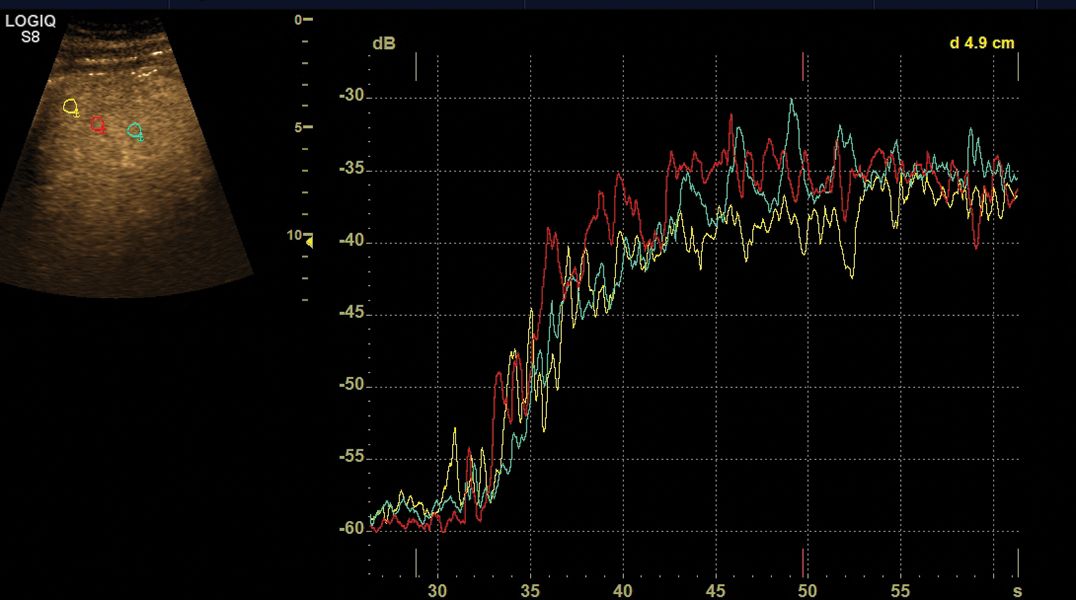Click the dB axis unit label
Image resolution: width=1076 pixels, height=600 pixels.
click(382, 44)
